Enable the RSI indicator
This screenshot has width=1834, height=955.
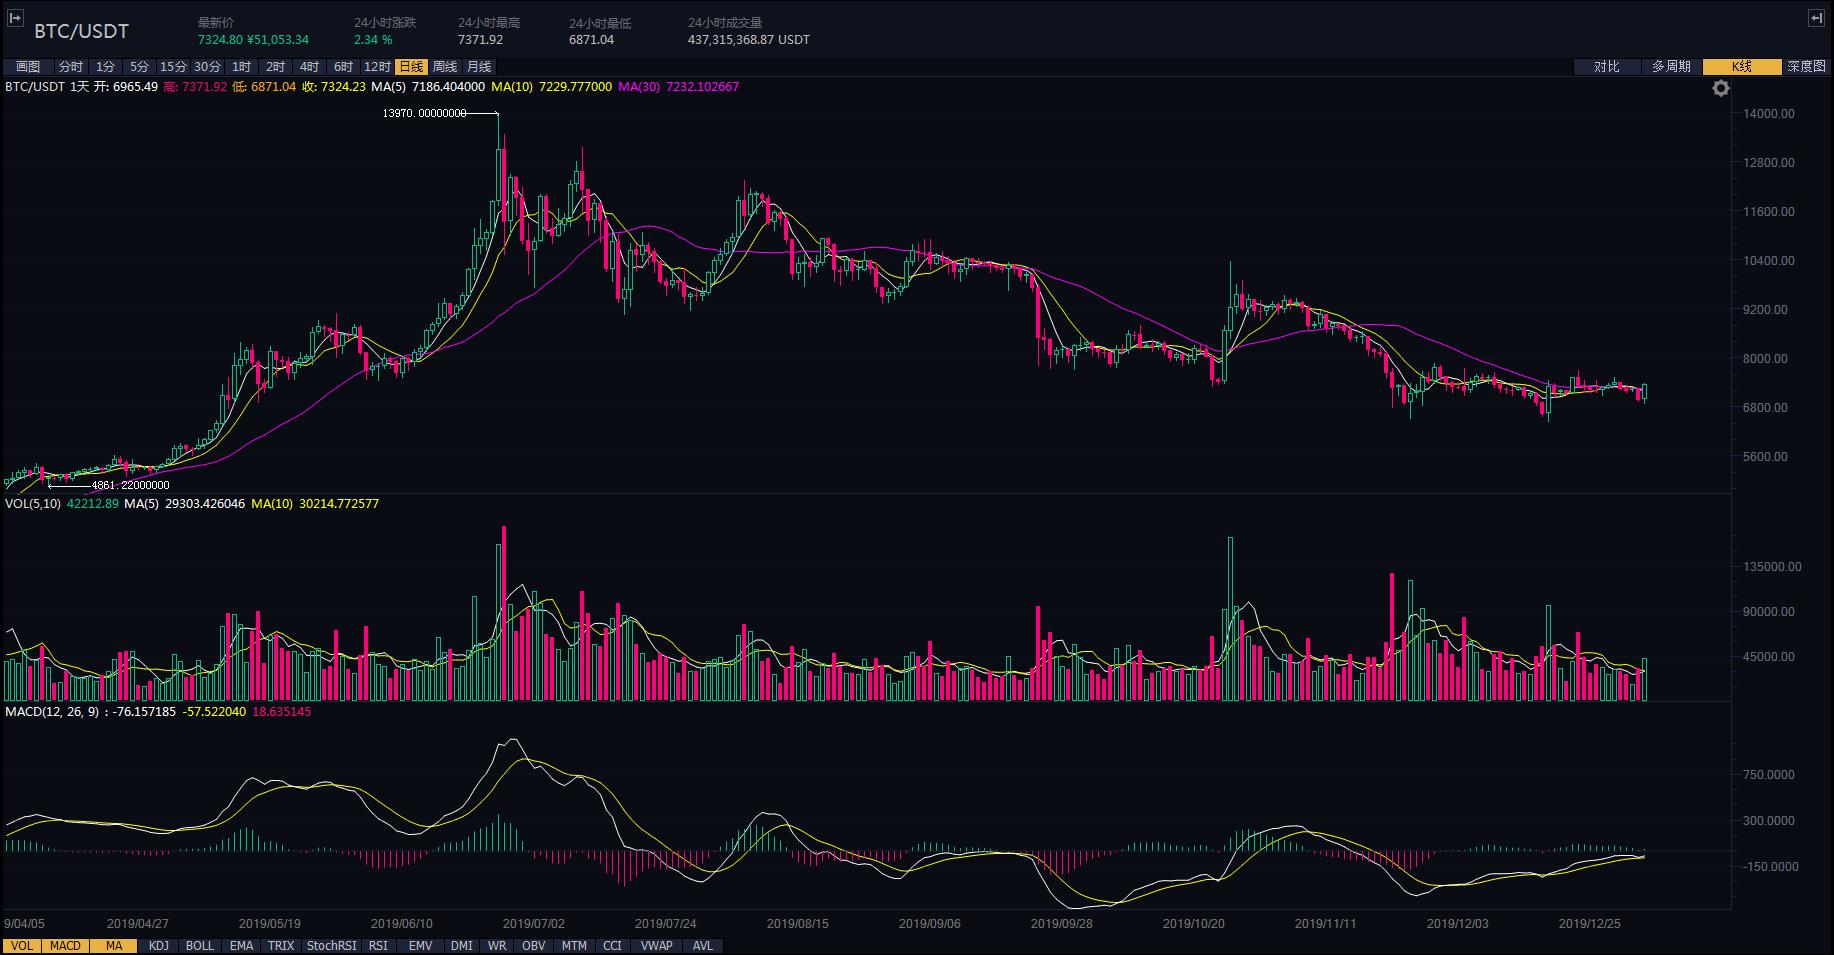click(x=378, y=946)
